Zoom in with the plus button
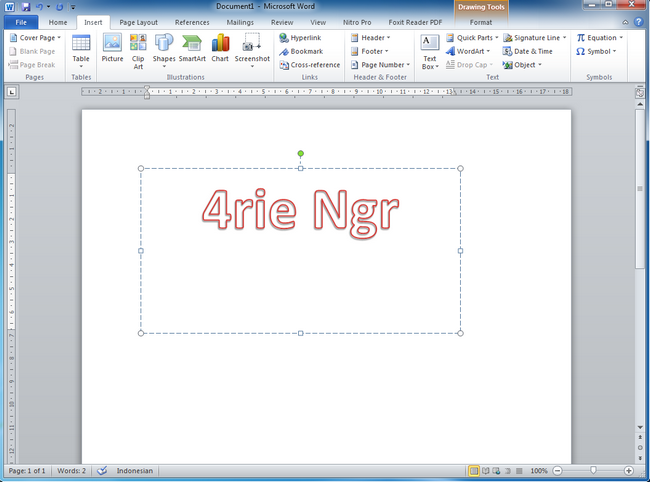Image resolution: width=650 pixels, height=482 pixels. pyautogui.click(x=629, y=471)
